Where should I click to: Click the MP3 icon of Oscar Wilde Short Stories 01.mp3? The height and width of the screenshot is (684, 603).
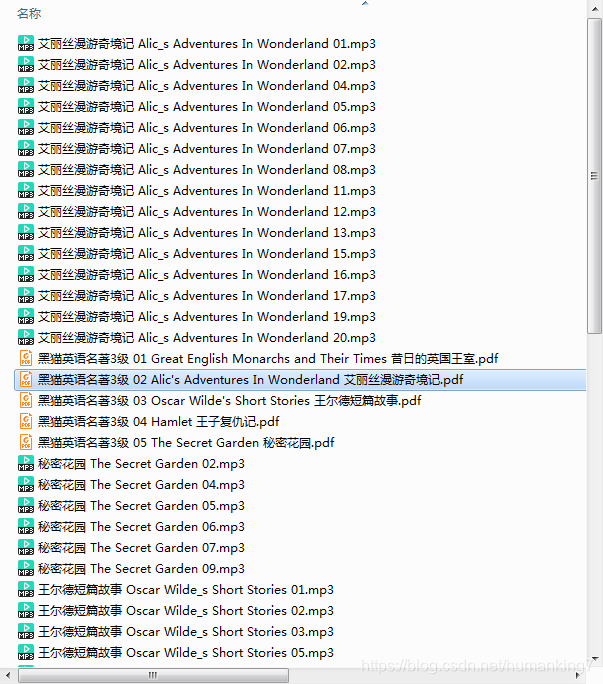point(26,589)
